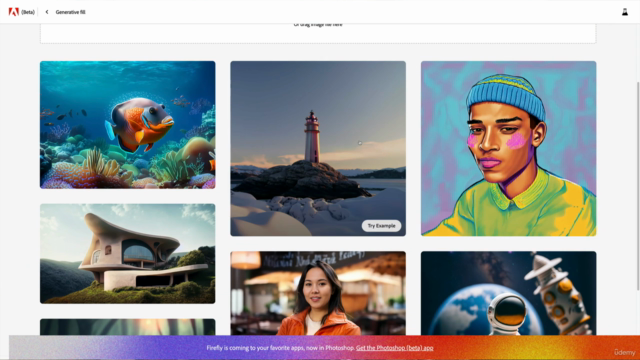Select the woman in orange jacket thumbnail
Viewport: 640px width, 360px height.
(318, 293)
